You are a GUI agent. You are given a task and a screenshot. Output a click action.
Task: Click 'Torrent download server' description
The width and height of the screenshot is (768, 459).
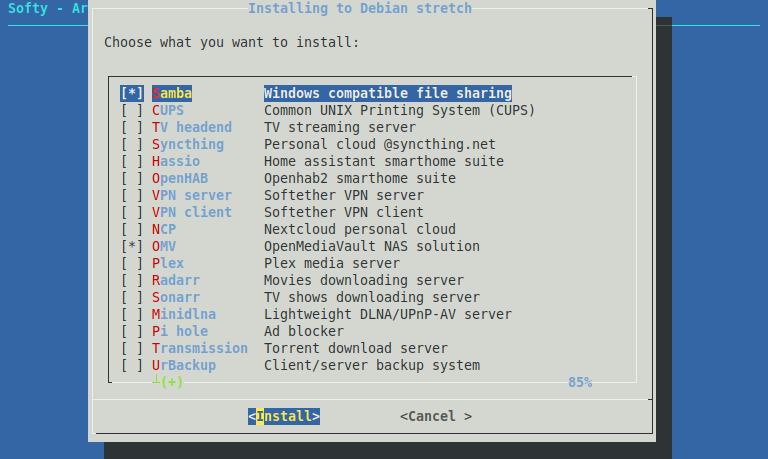(x=356, y=348)
